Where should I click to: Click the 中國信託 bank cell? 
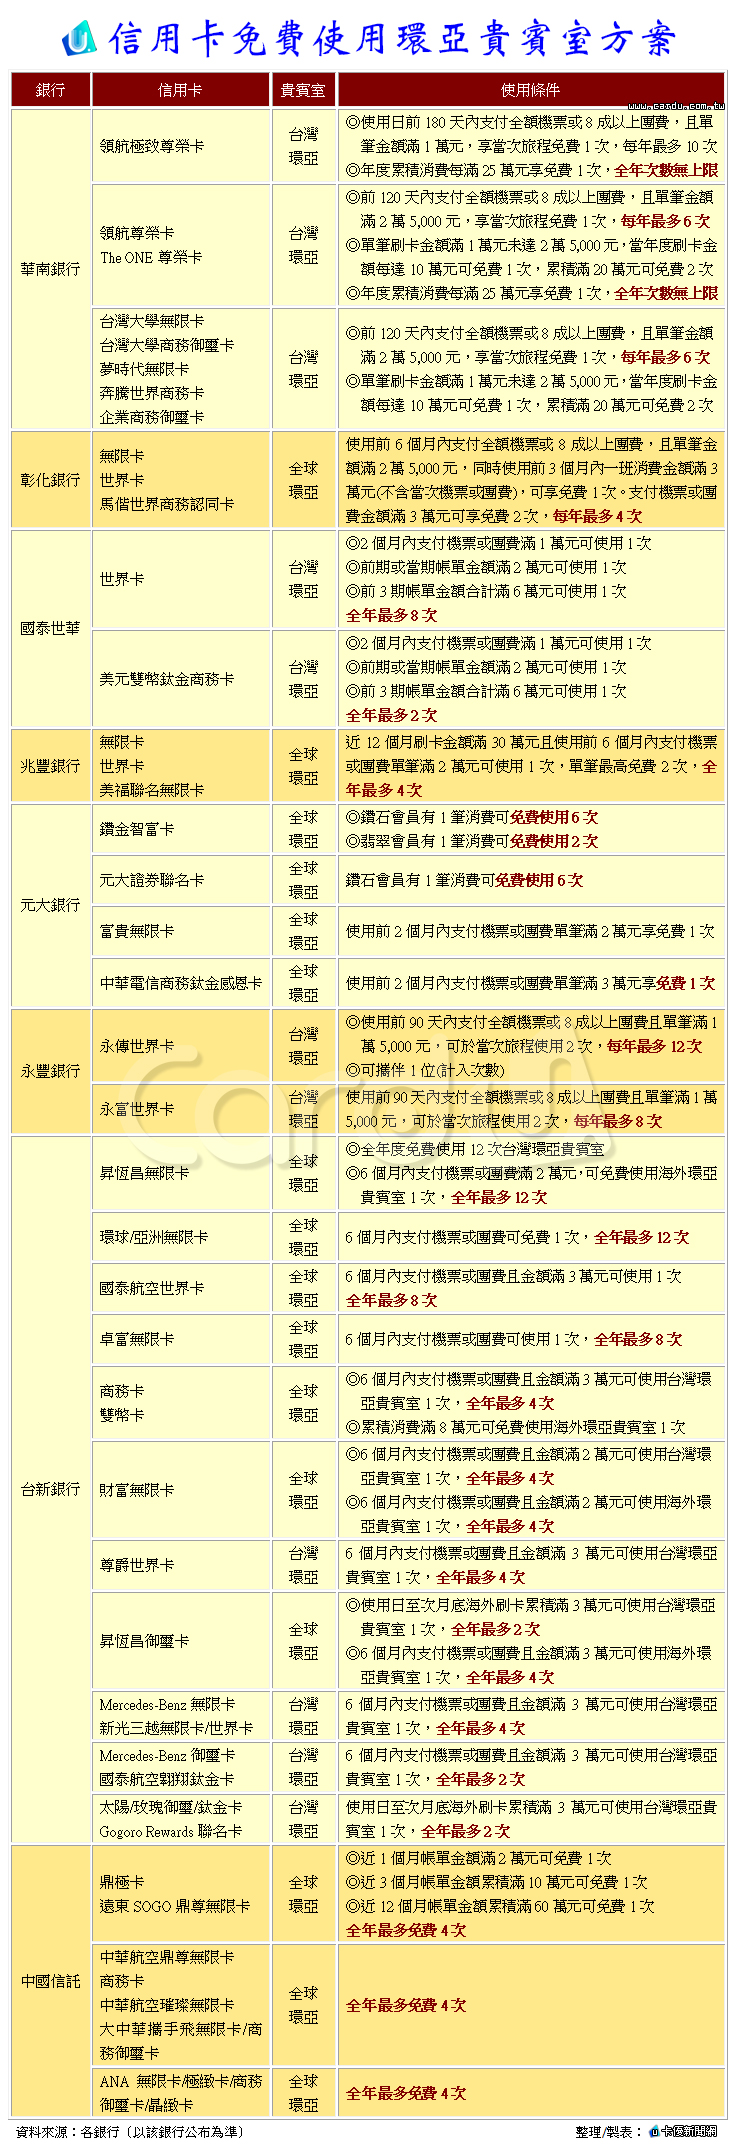coord(50,1981)
